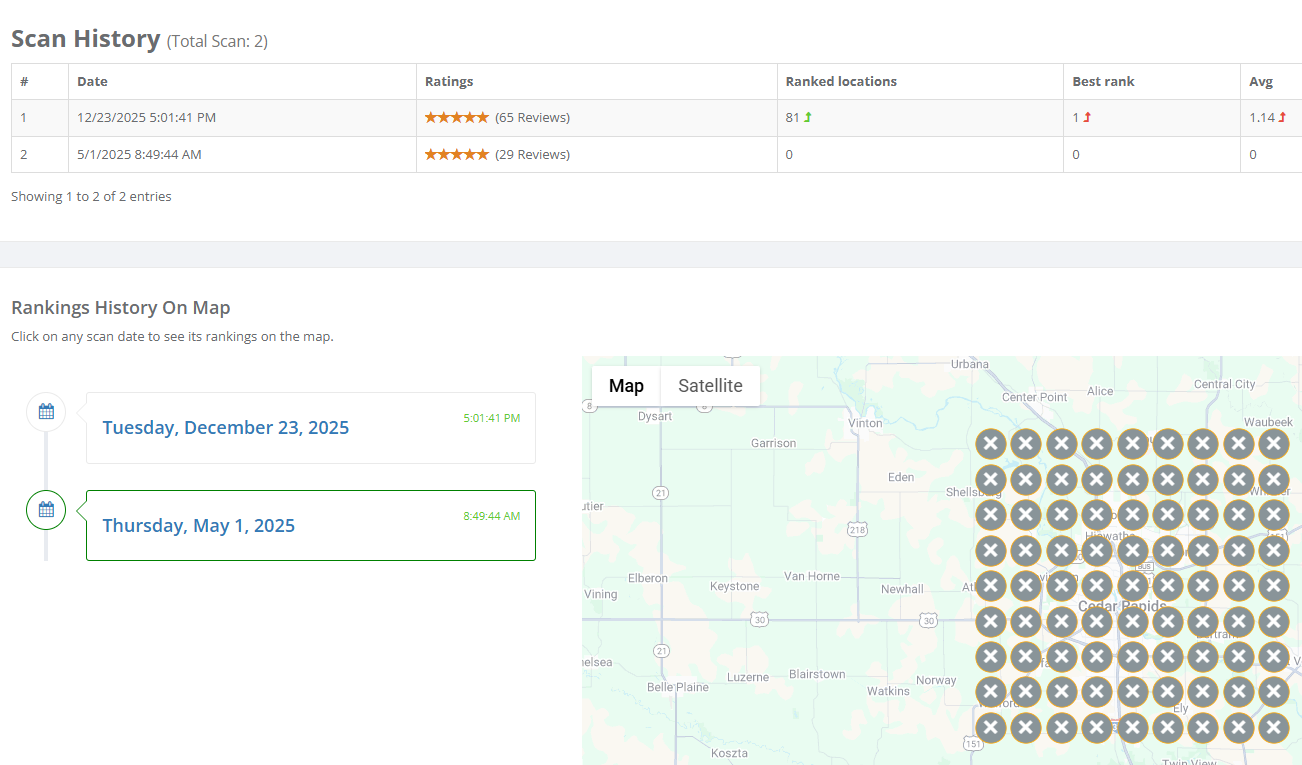Image resolution: width=1302 pixels, height=765 pixels.
Task: Select first scan row dated 12/23/2025
Action: [x=146, y=118]
